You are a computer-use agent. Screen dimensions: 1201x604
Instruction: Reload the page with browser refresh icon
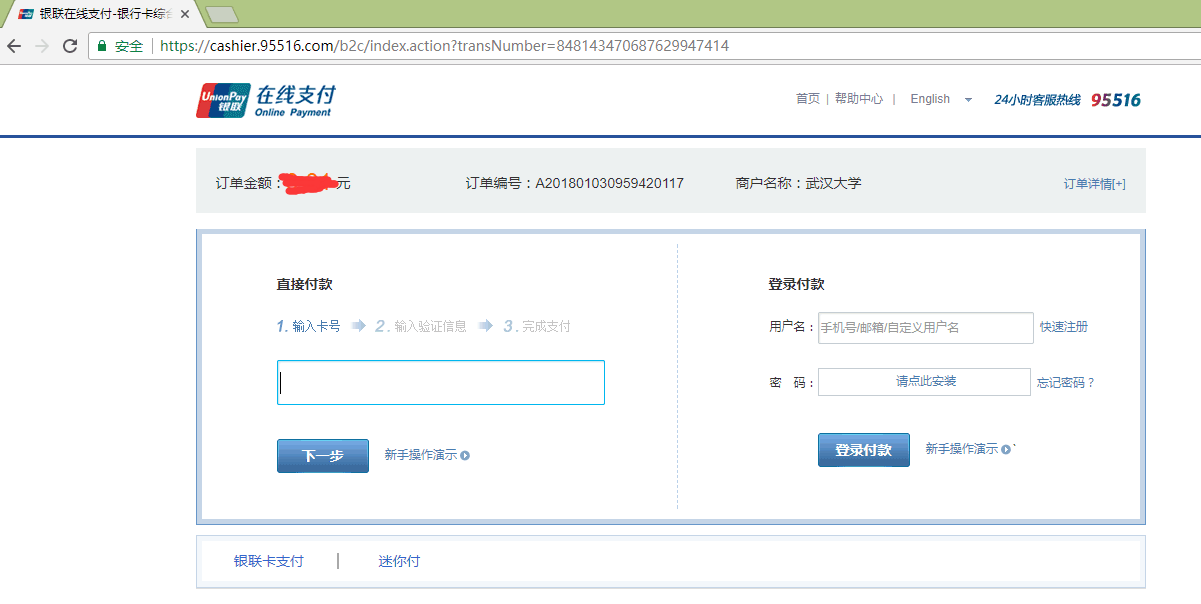[x=70, y=46]
